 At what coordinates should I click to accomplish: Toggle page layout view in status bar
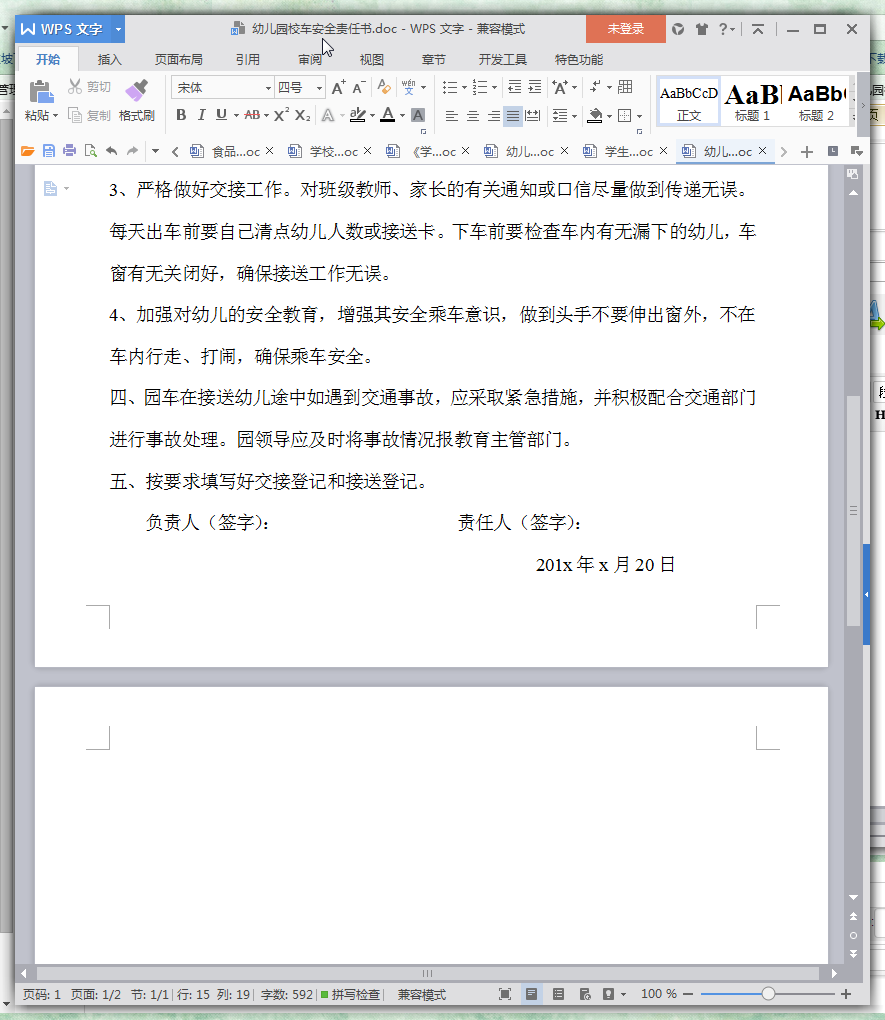[x=531, y=994]
